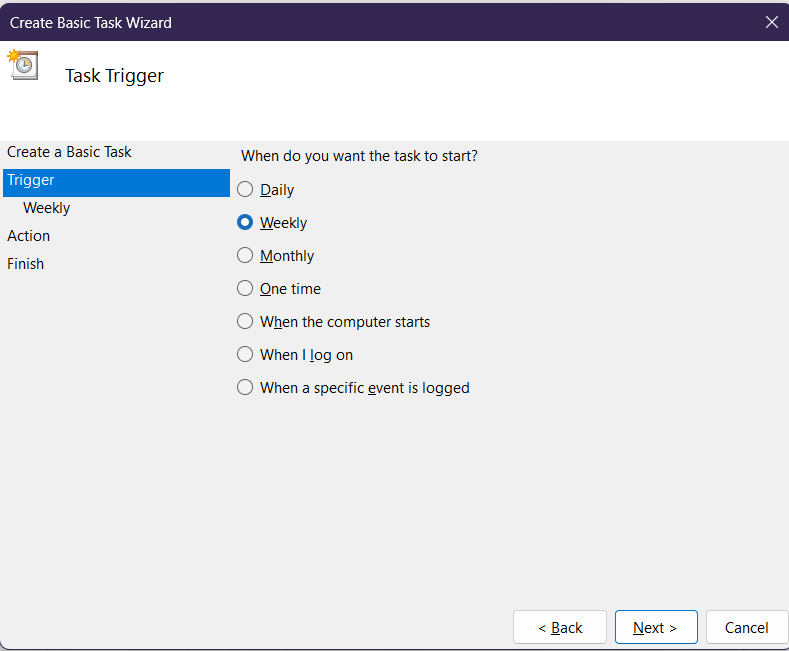The height and width of the screenshot is (651, 789).
Task: Click the Task Scheduler clock icon
Action: pos(23,64)
